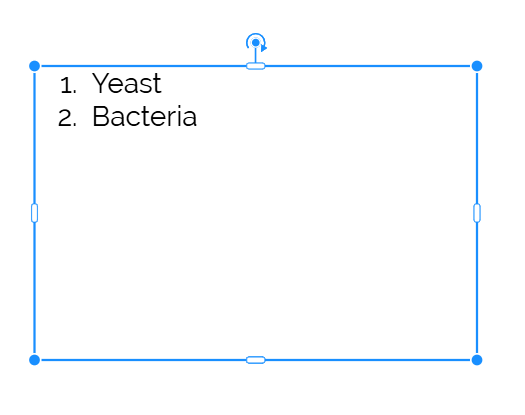This screenshot has height=415, width=525.
Task: Click the right border line of the text box
Action: 477,285
